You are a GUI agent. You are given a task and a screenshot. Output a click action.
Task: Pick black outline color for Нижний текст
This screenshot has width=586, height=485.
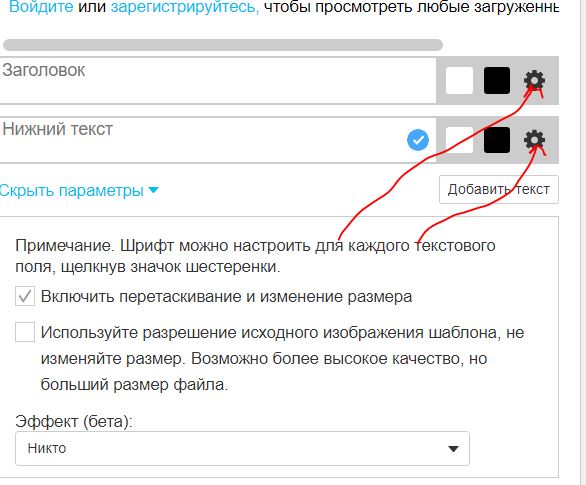[x=497, y=140]
